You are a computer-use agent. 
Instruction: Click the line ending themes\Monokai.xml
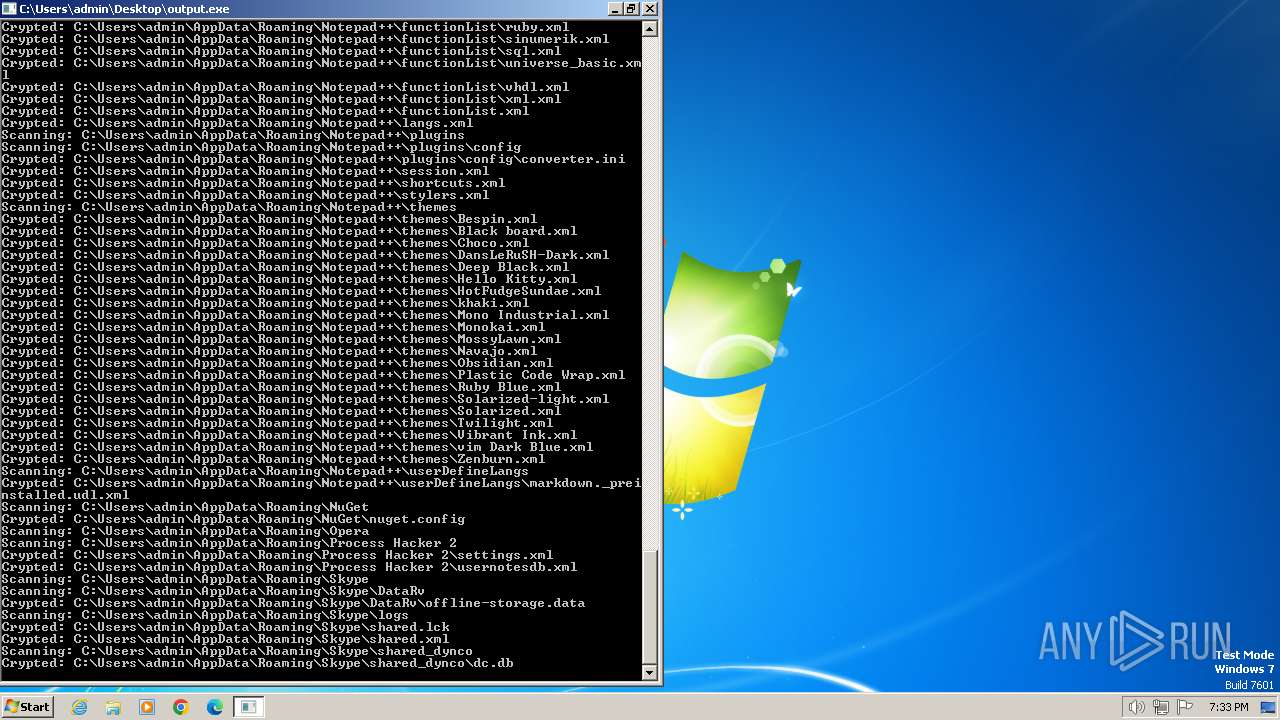tap(273, 327)
